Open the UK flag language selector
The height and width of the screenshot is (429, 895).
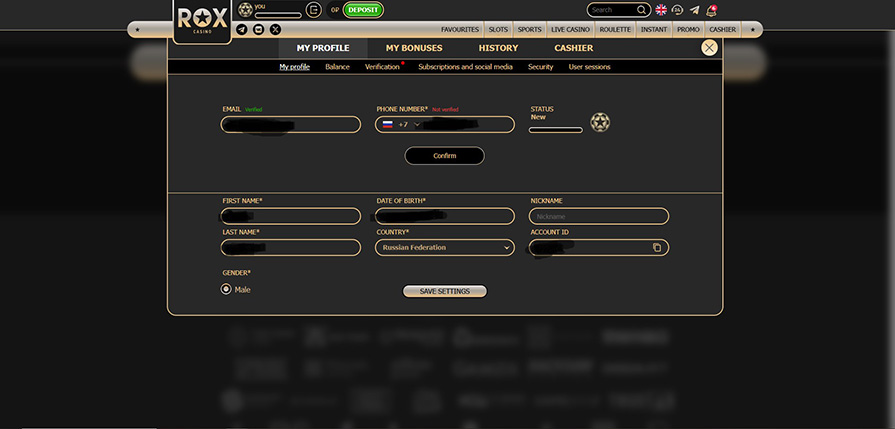(x=661, y=10)
